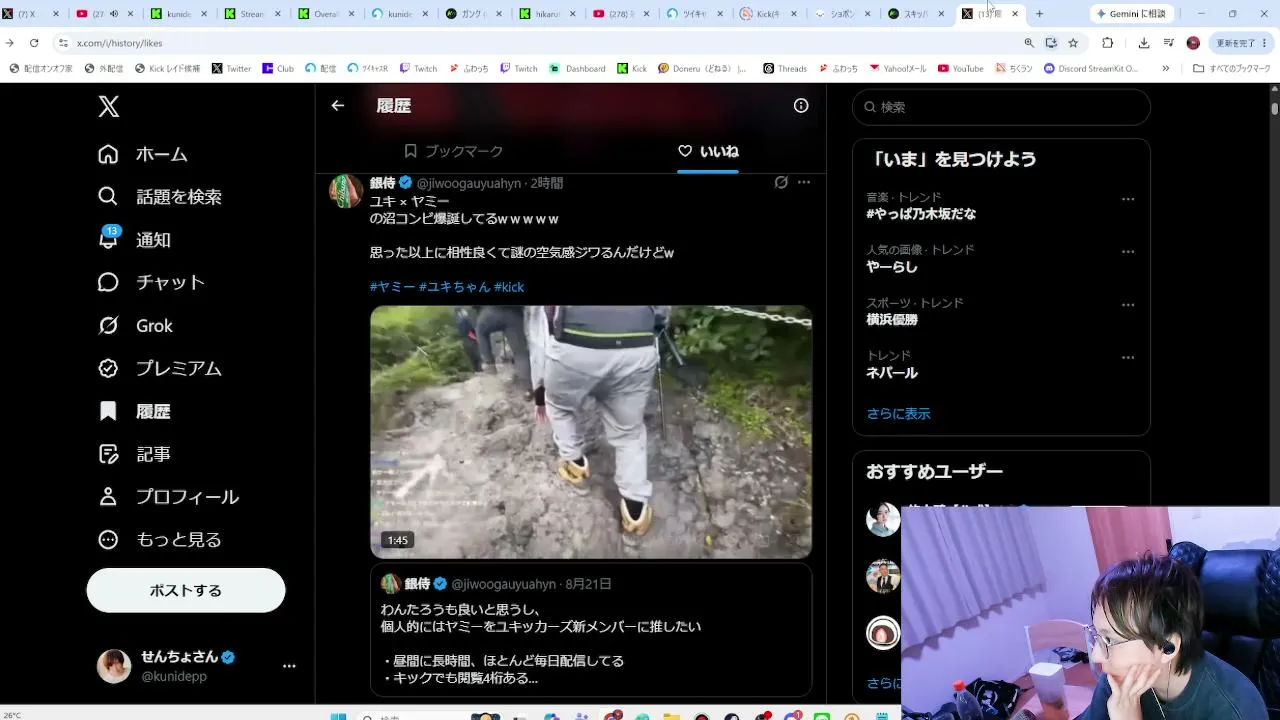Viewport: 1280px width, 720px height.
Task: Open the YouTube bookmark
Action: click(x=961, y=69)
